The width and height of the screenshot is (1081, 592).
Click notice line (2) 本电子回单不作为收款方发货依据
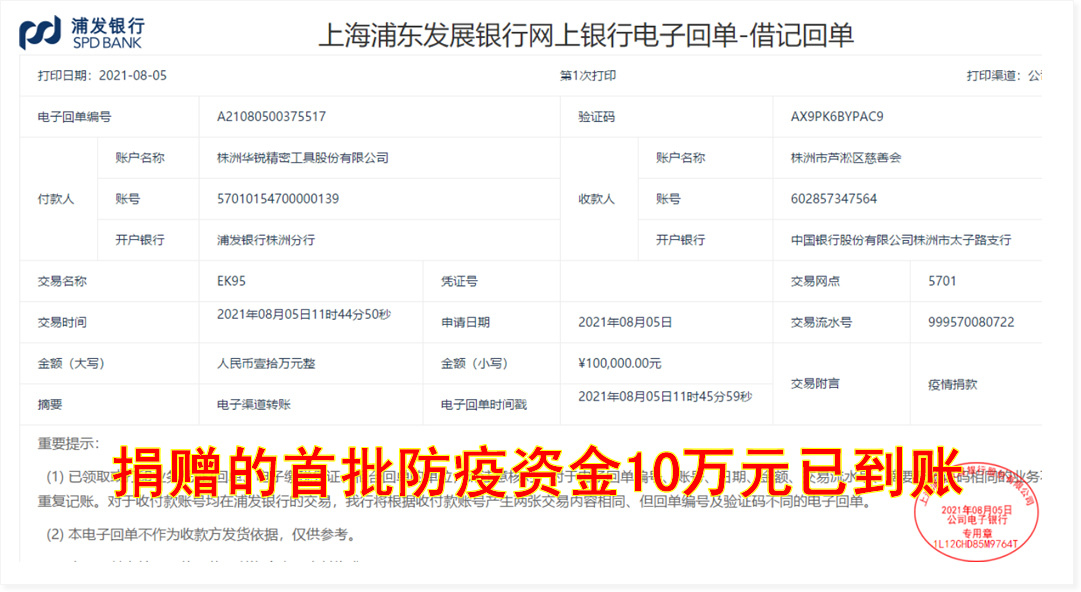201,534
